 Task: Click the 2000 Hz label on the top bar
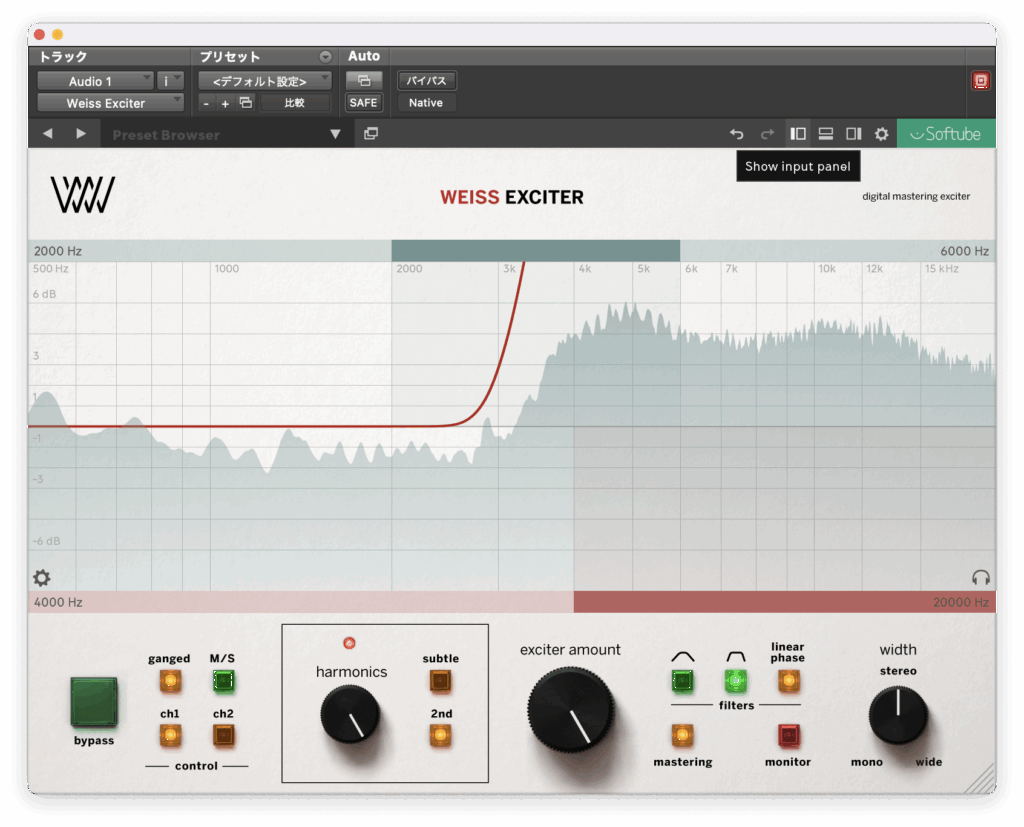pyautogui.click(x=58, y=251)
